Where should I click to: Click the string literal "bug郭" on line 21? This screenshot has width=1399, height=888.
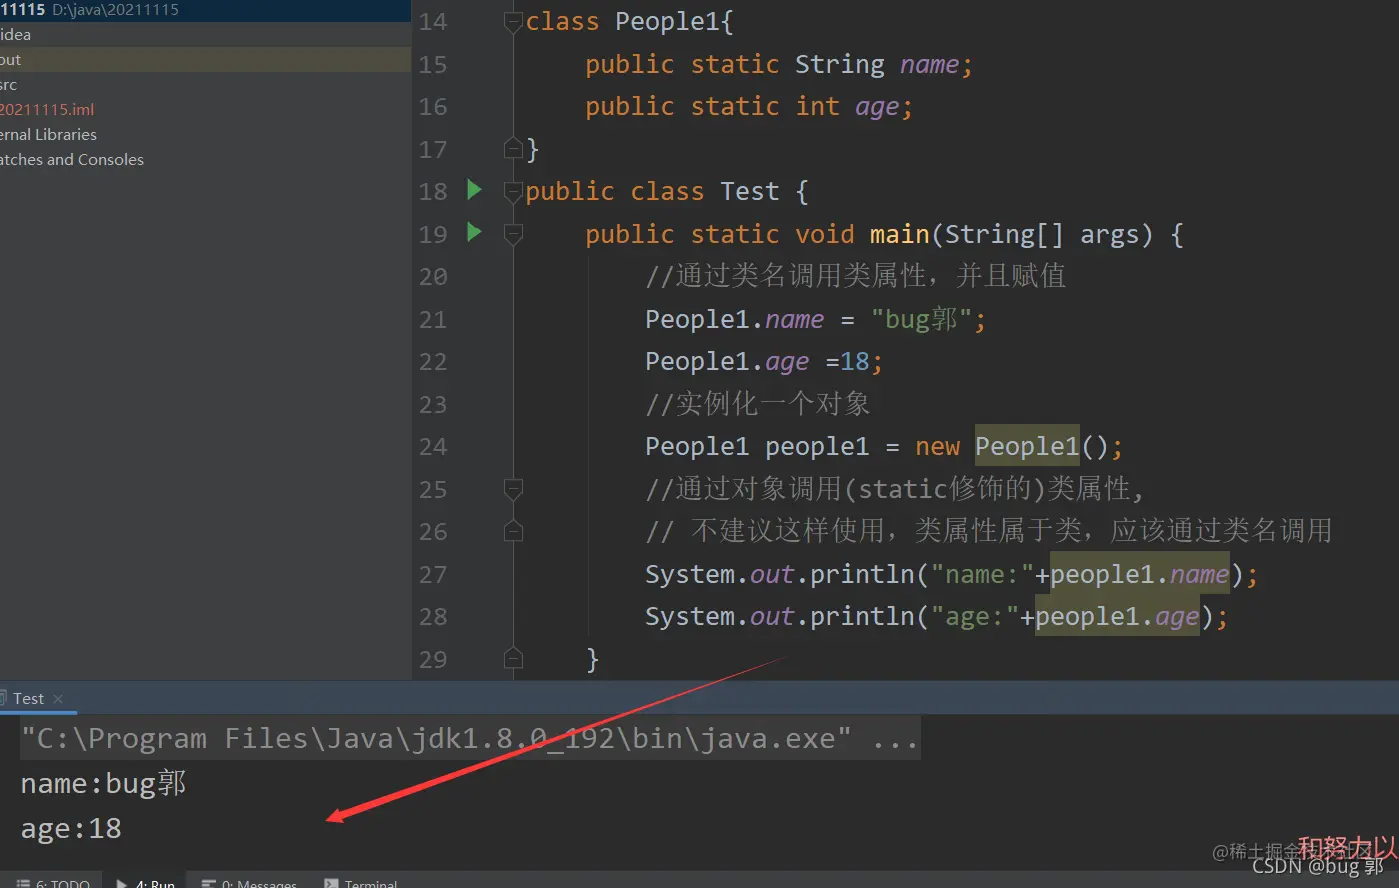[921, 319]
